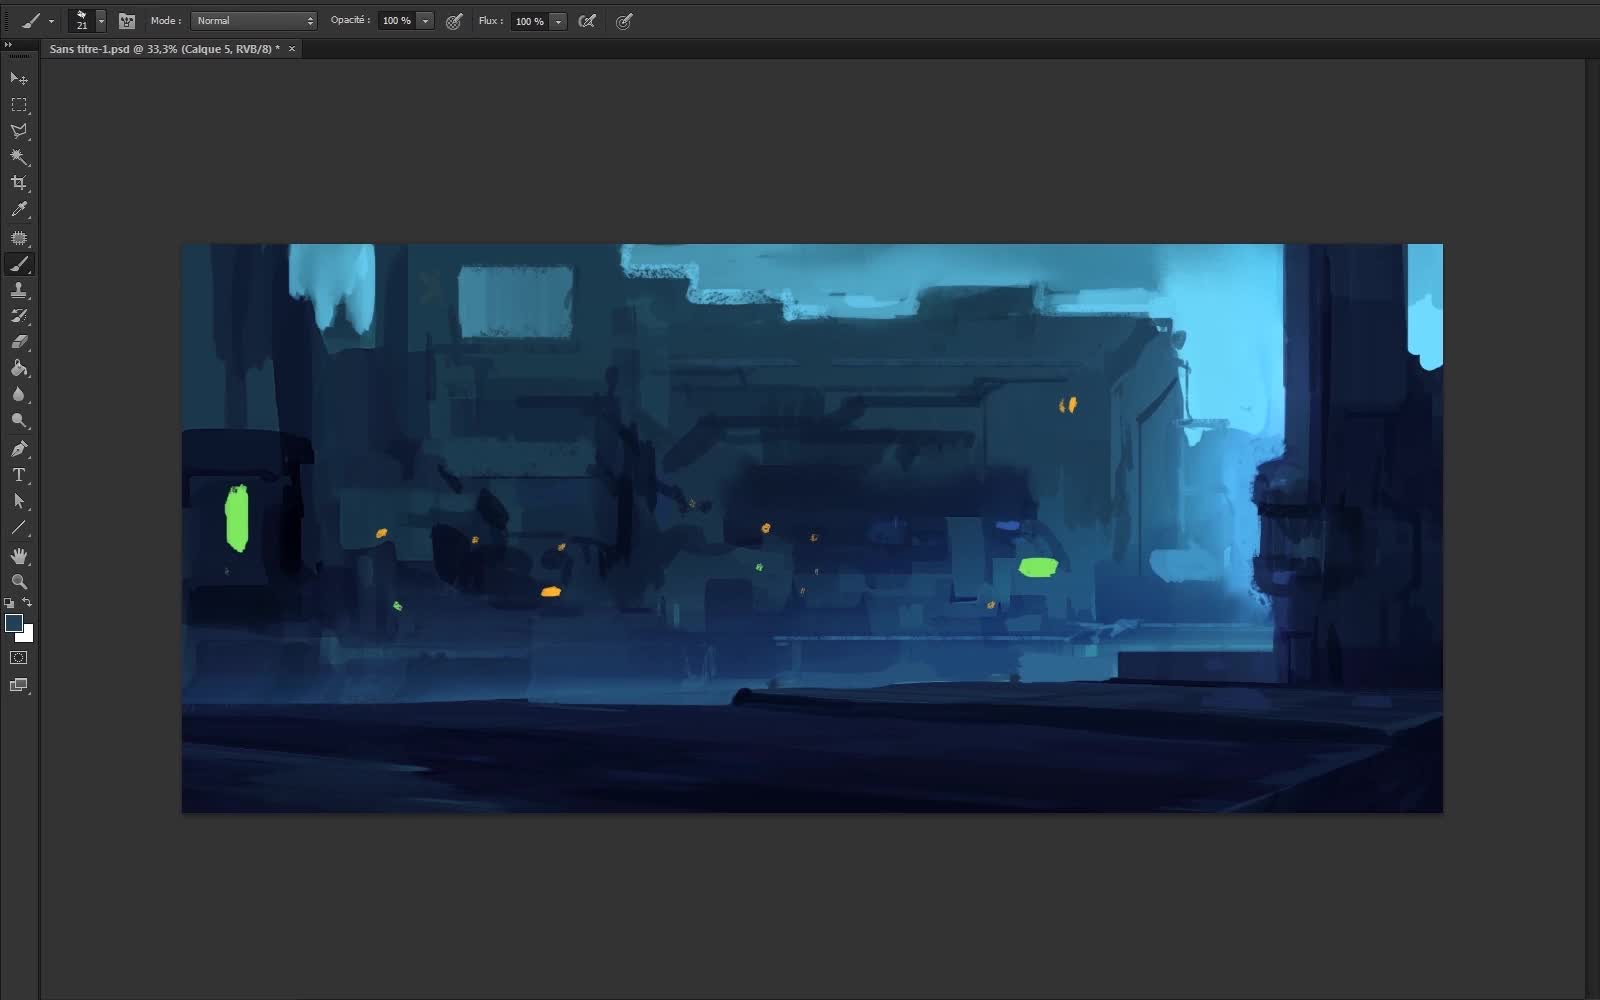Click the Opacité 100 % value field
This screenshot has width=1600, height=1000.
(x=397, y=21)
